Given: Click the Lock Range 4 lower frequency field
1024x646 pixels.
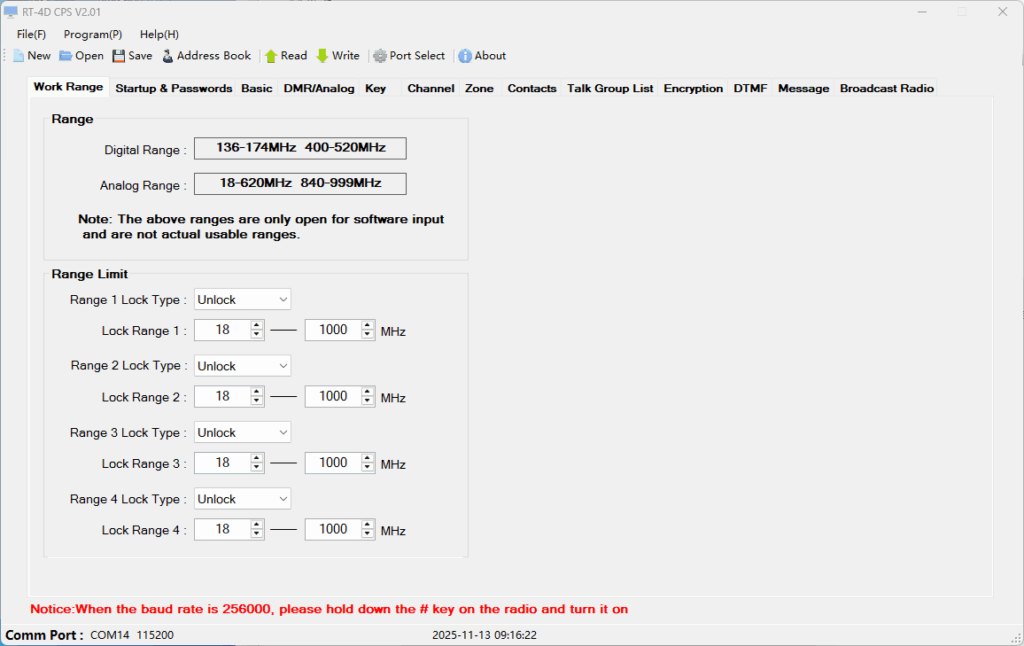Looking at the screenshot, I should click(221, 530).
